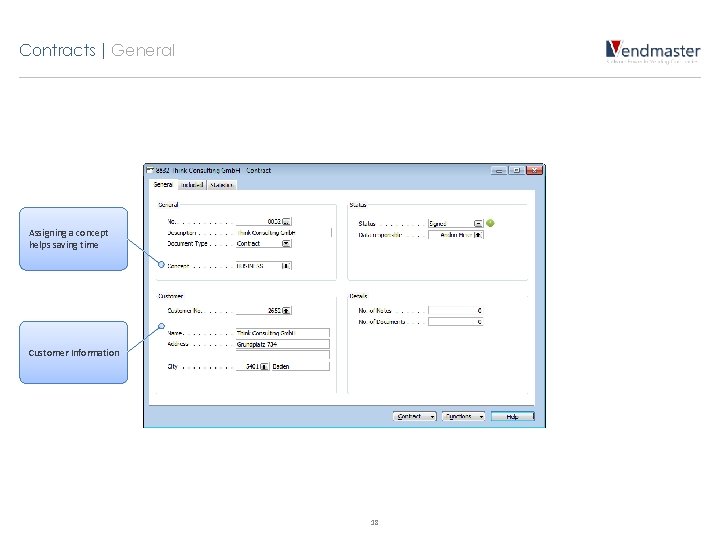Open the Status dropdown
The image size is (720, 540).
point(478,224)
